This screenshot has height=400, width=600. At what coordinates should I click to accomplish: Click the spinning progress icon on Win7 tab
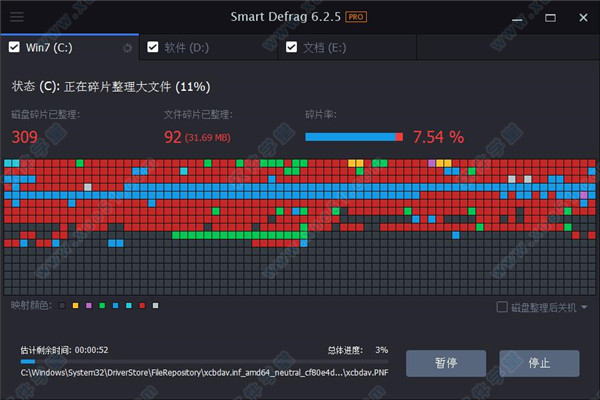[x=127, y=48]
